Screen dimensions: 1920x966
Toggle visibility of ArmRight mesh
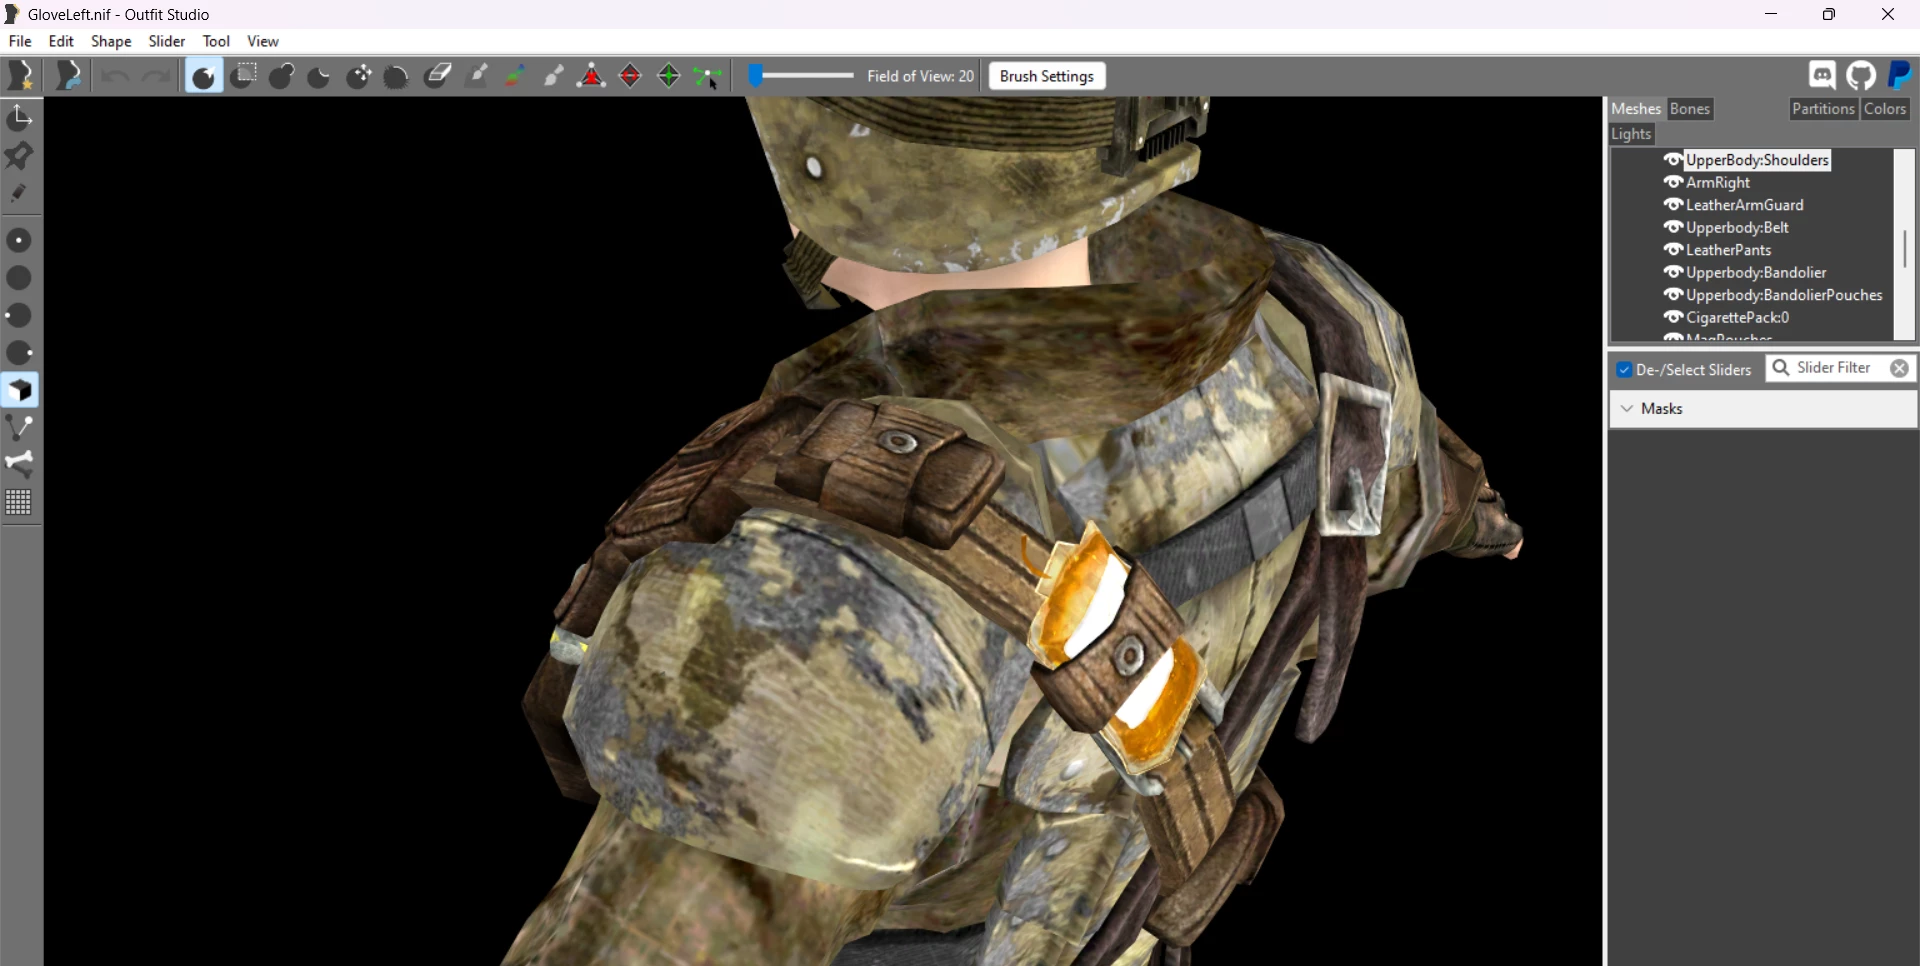click(x=1673, y=182)
